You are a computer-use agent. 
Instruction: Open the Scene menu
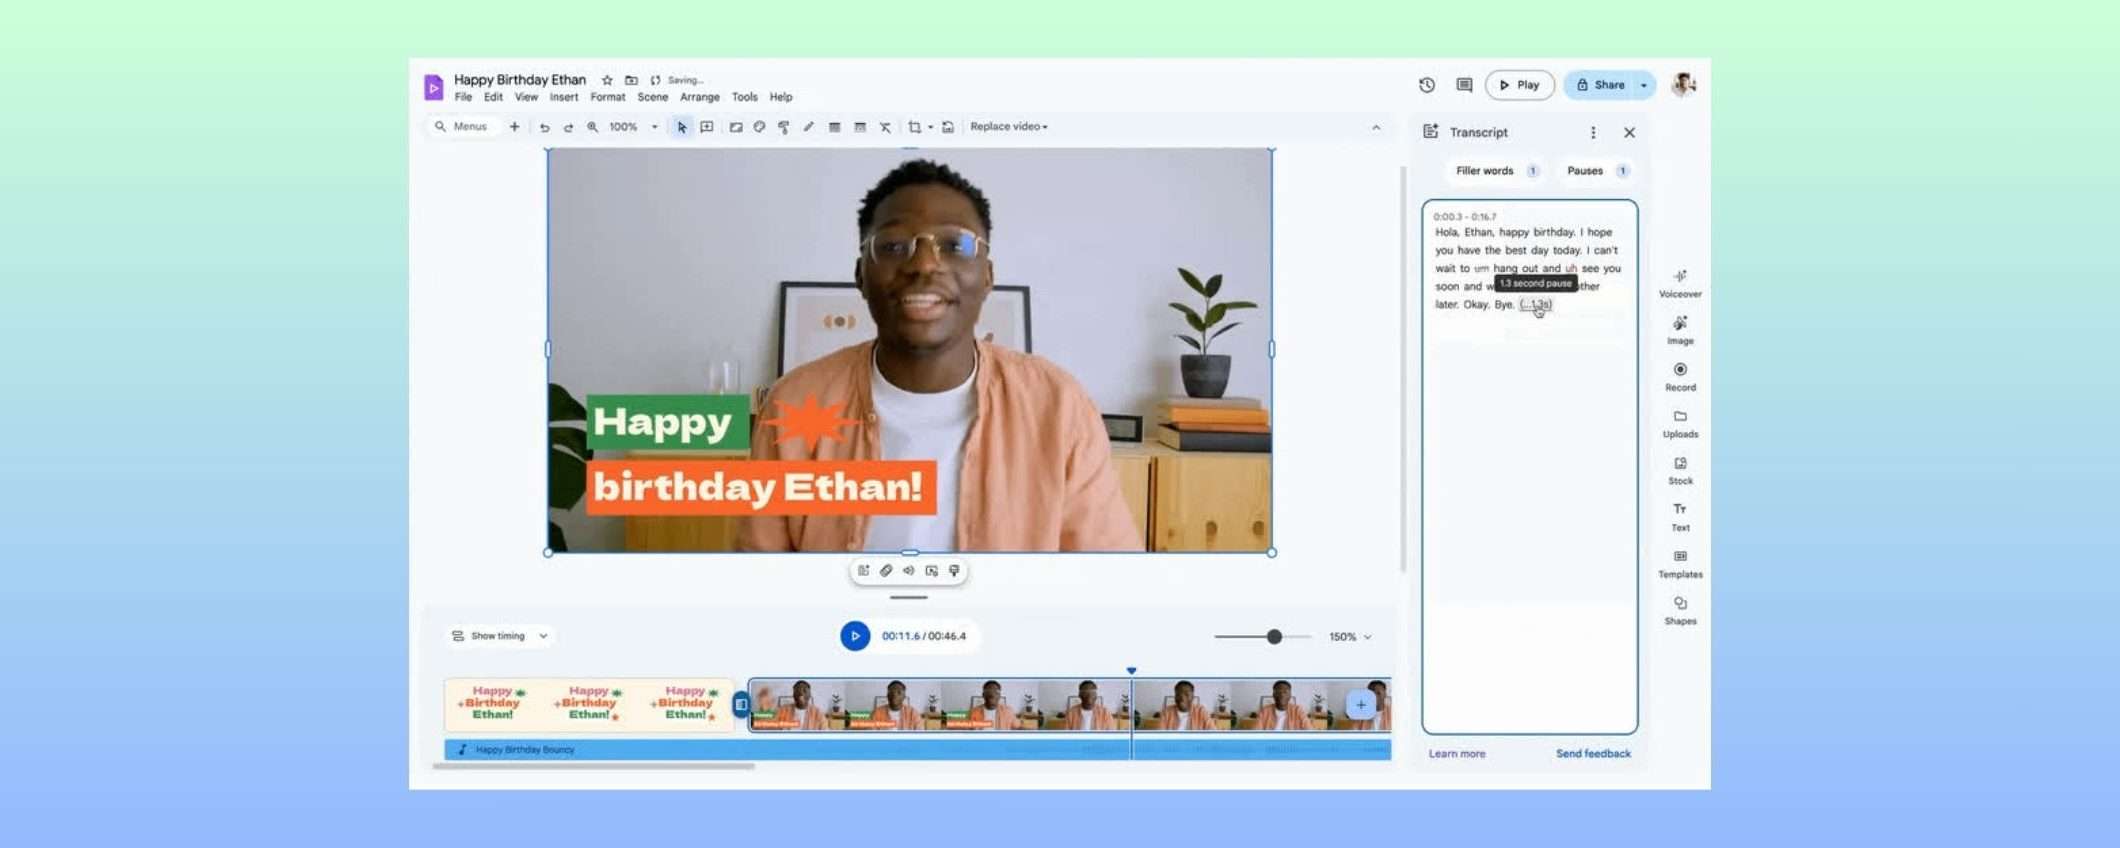[x=652, y=97]
